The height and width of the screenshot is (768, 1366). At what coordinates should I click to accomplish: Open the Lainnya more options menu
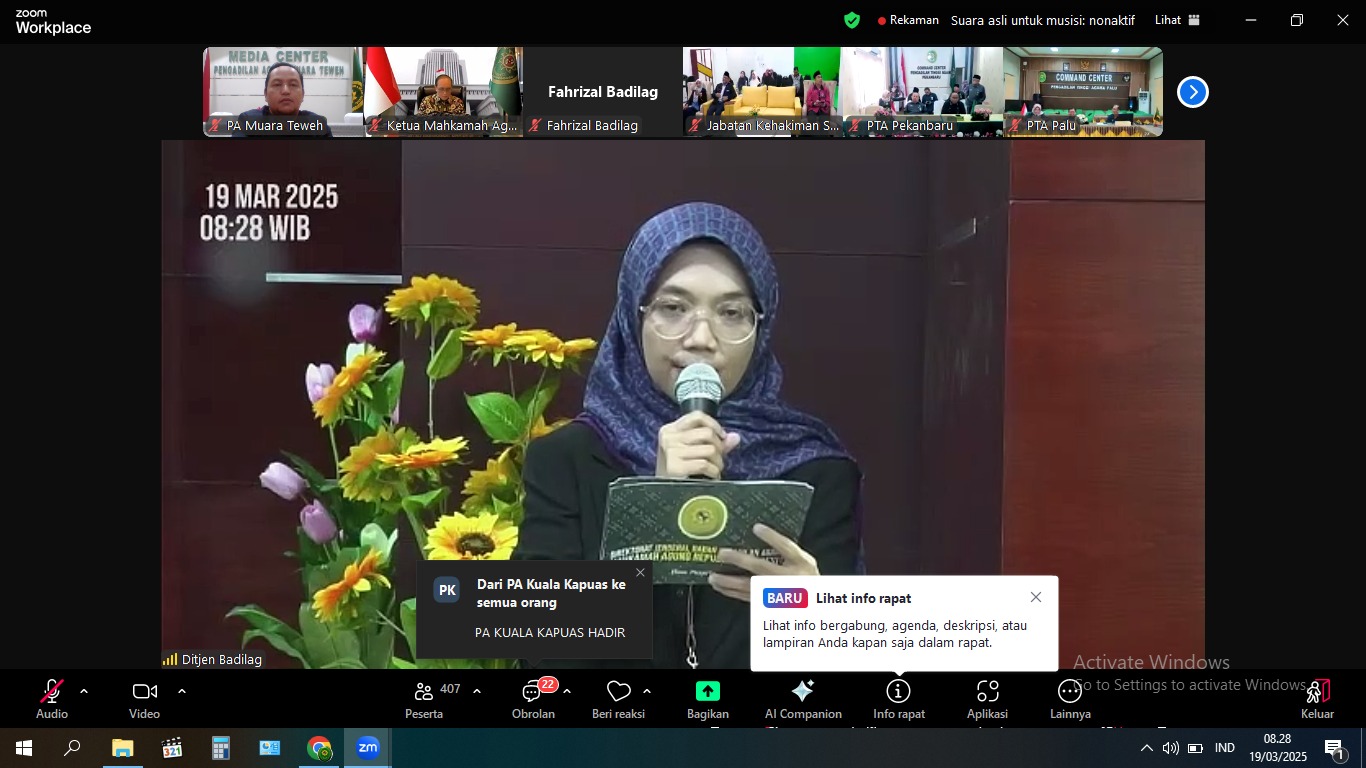(1070, 698)
